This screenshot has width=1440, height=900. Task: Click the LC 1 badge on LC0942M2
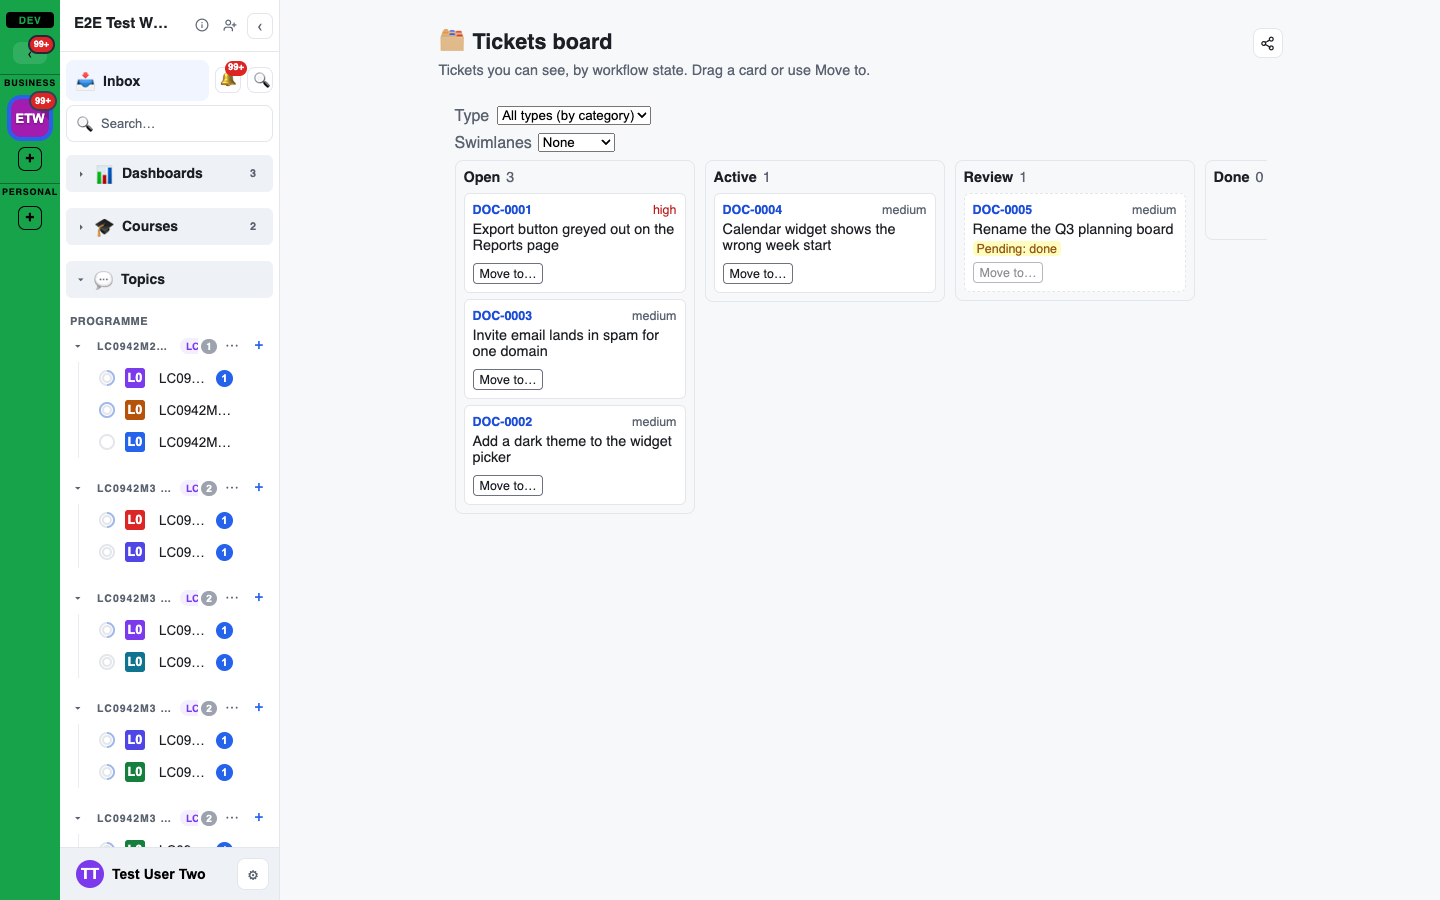(200, 347)
